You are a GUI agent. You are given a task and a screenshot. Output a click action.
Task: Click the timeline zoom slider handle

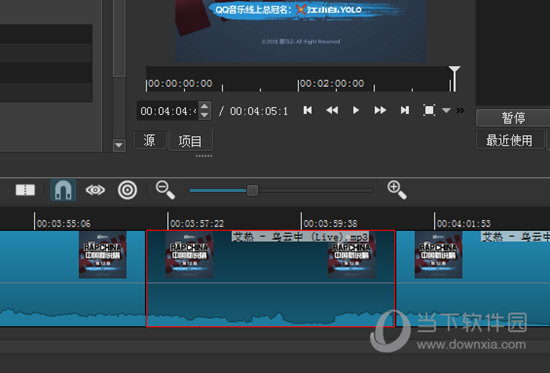(253, 191)
